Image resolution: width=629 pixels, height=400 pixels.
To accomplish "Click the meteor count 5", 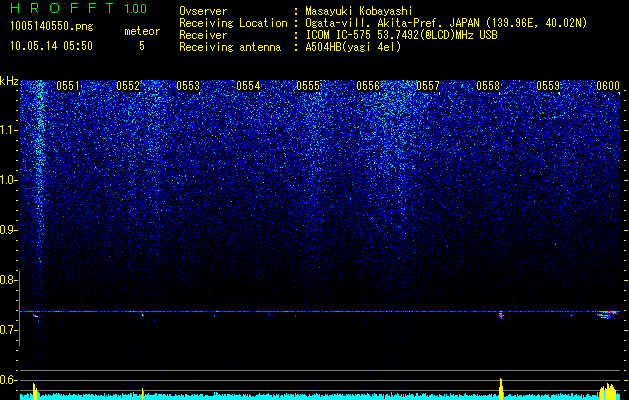I will point(142,46).
